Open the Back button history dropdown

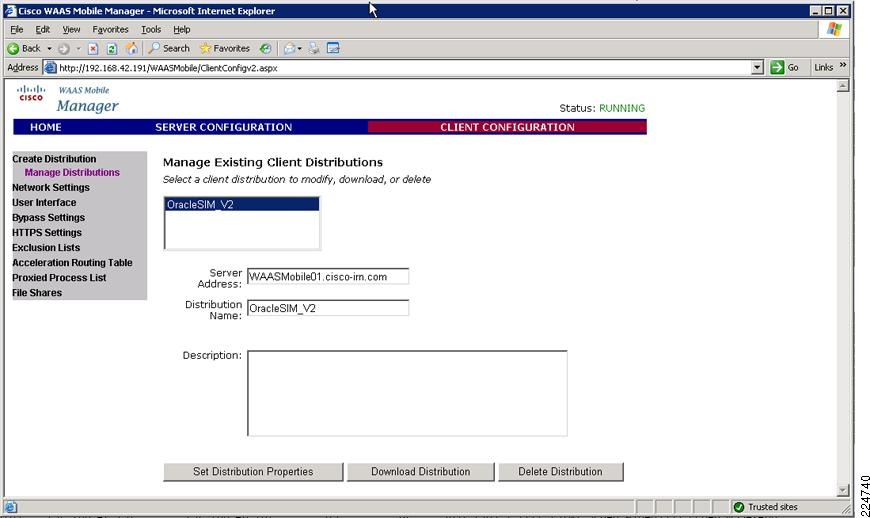[49, 49]
